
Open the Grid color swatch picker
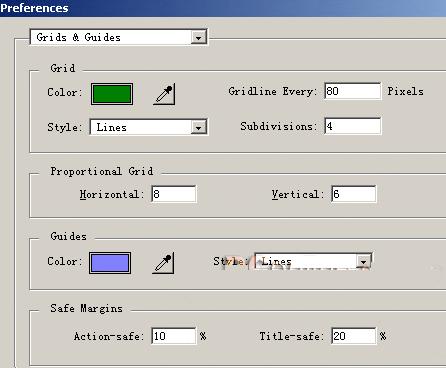tap(112, 94)
